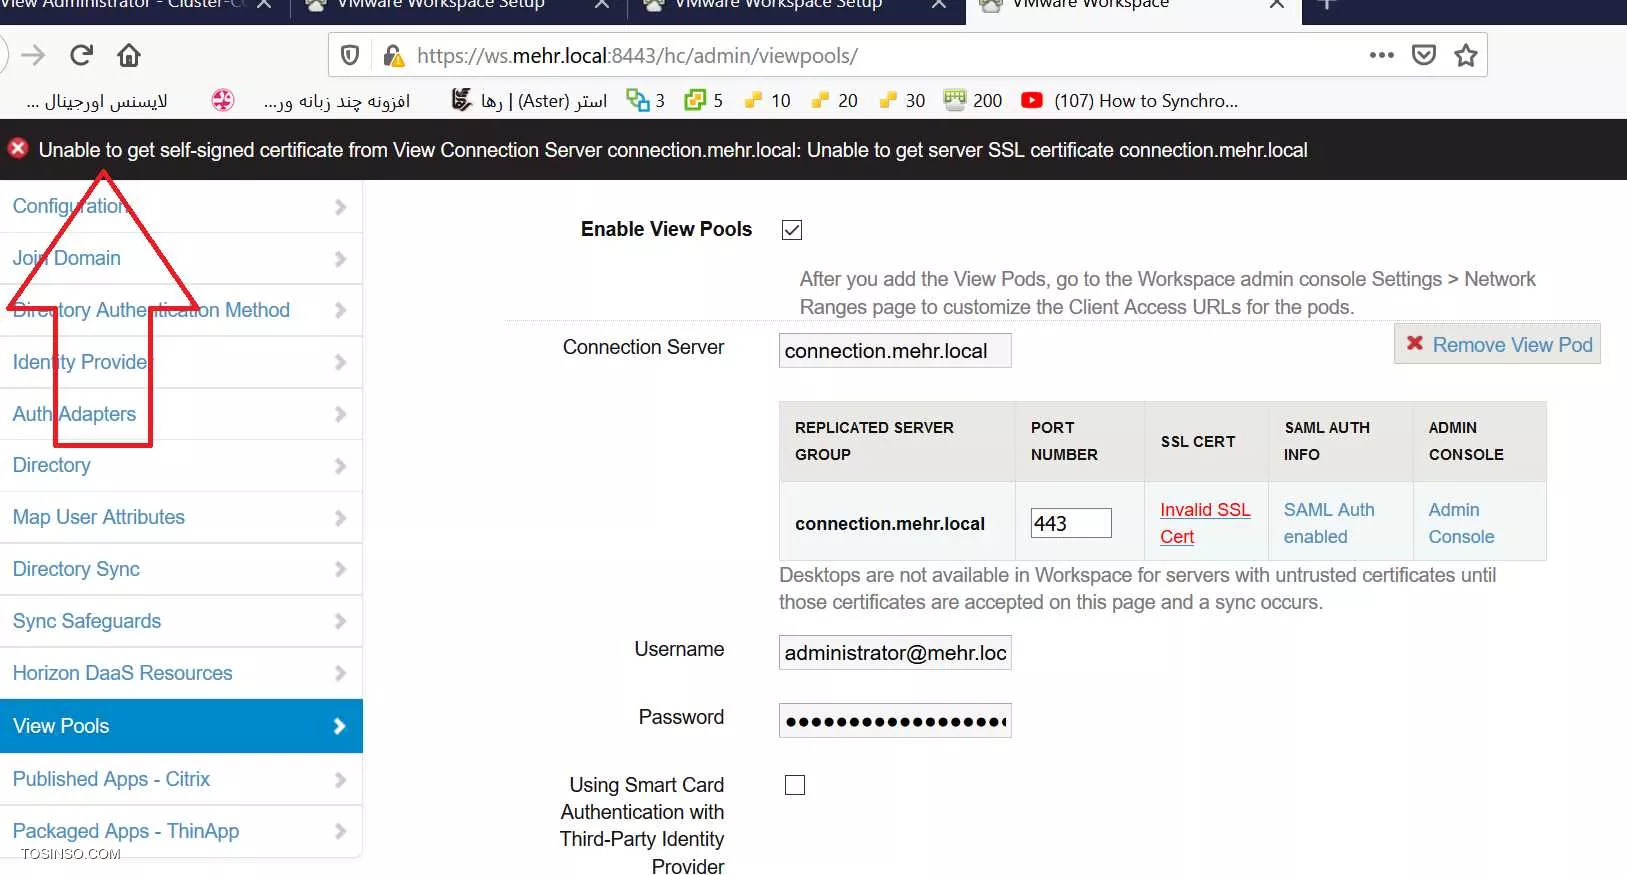Open the Directory Sync sidebar link
1627x875 pixels.
[x=76, y=569]
